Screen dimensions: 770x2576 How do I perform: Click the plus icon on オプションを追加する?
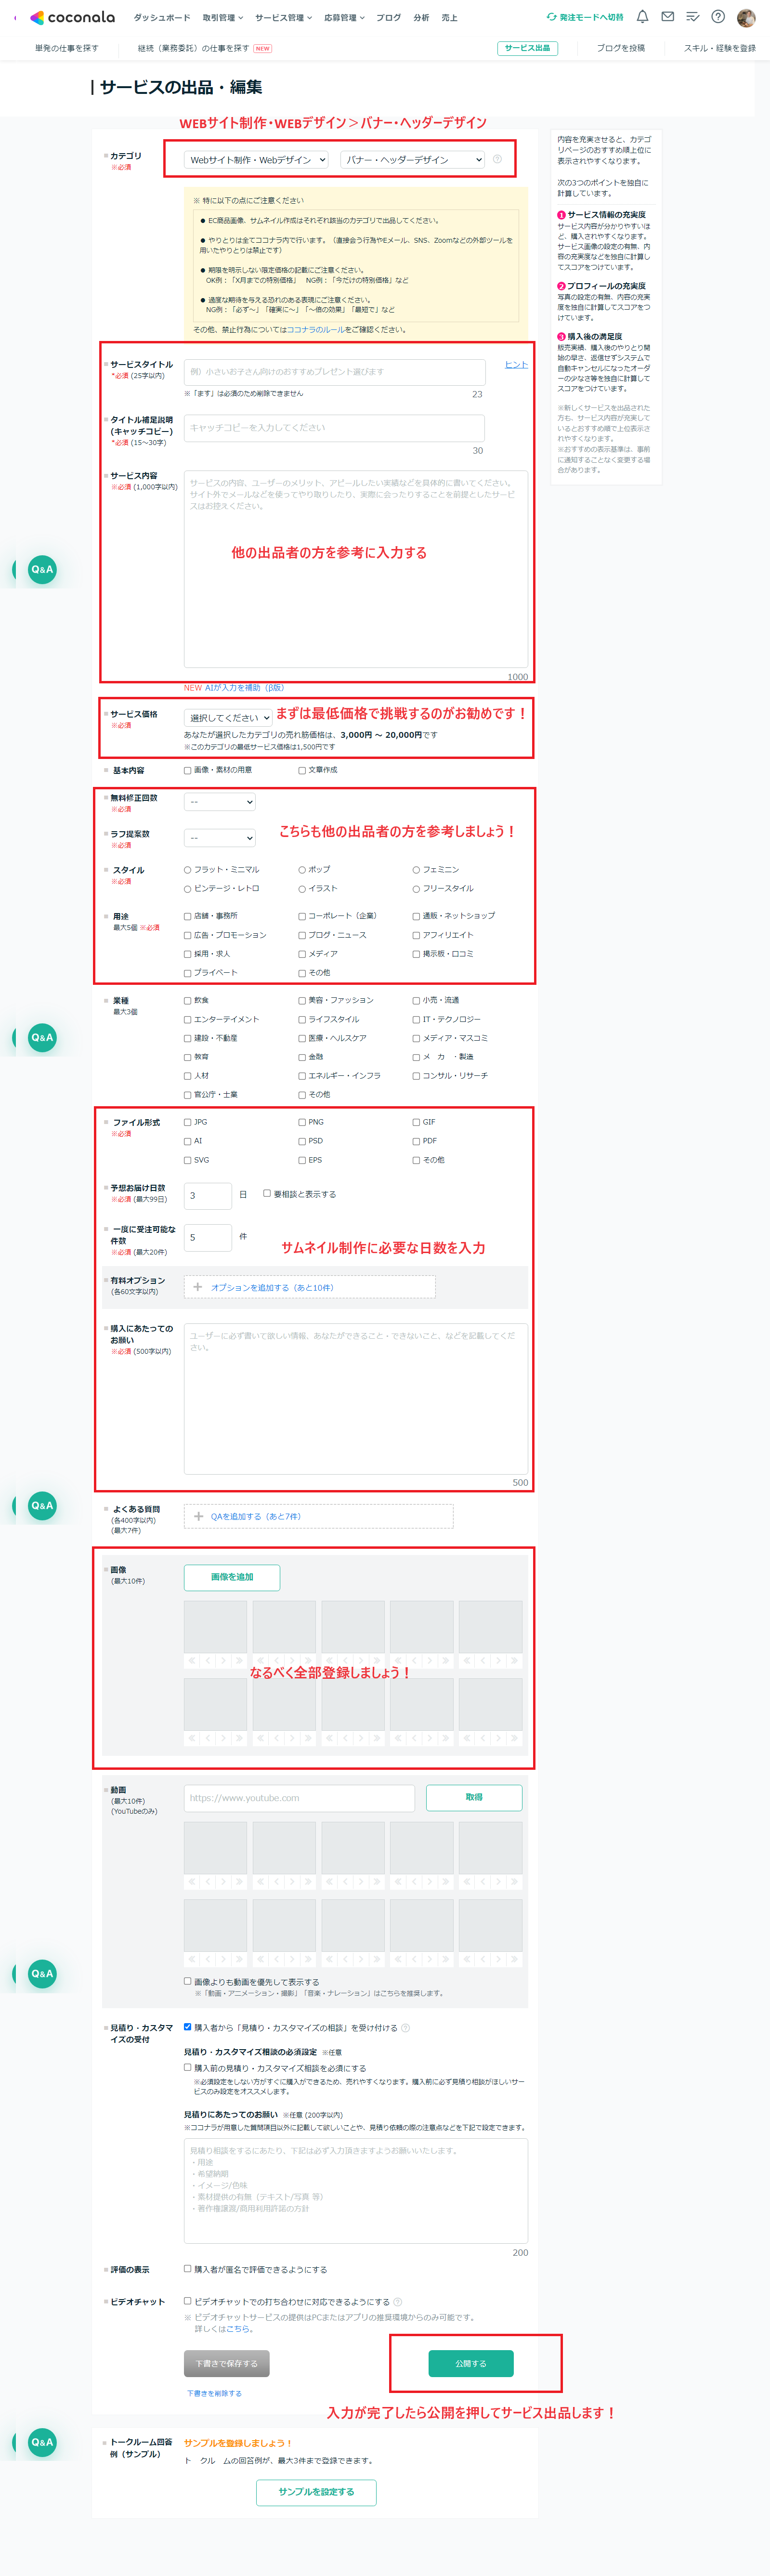click(197, 1287)
